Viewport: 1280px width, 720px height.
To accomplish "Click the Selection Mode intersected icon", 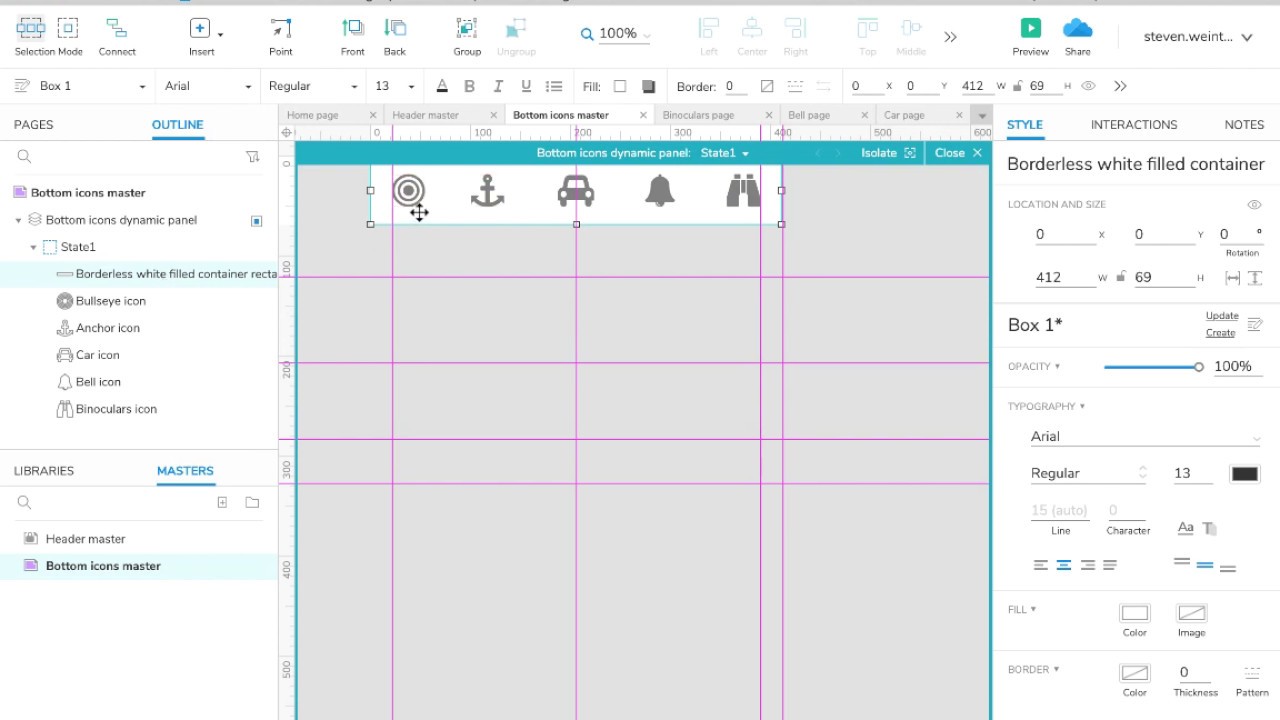I will coord(30,28).
